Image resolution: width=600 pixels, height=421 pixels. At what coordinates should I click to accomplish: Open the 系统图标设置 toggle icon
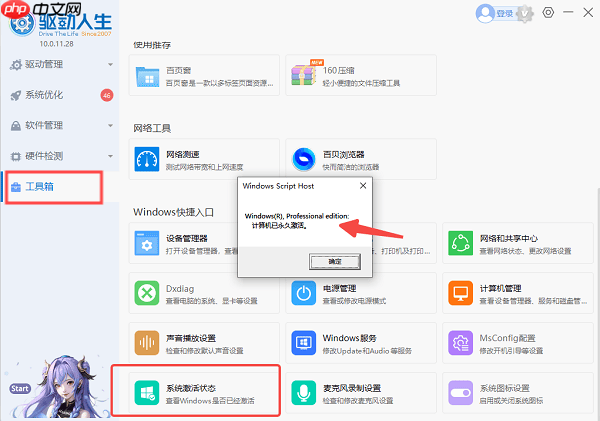point(460,392)
